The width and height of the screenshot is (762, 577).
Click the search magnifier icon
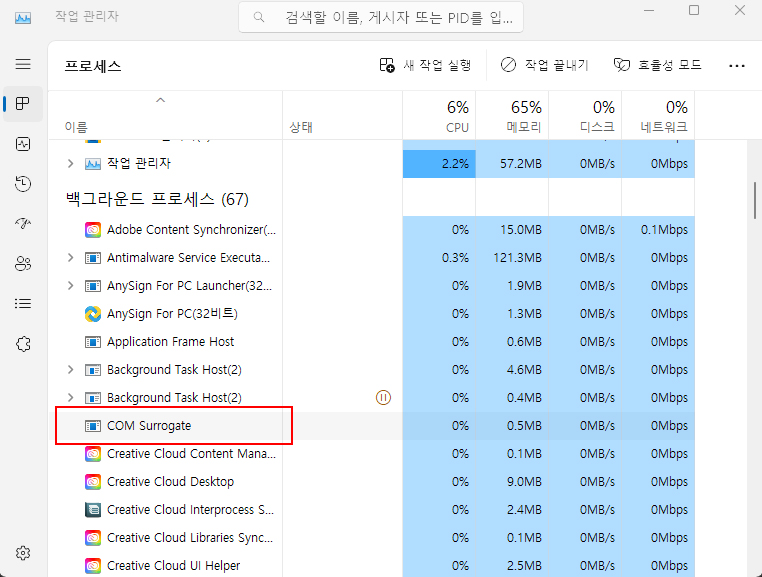pos(259,17)
